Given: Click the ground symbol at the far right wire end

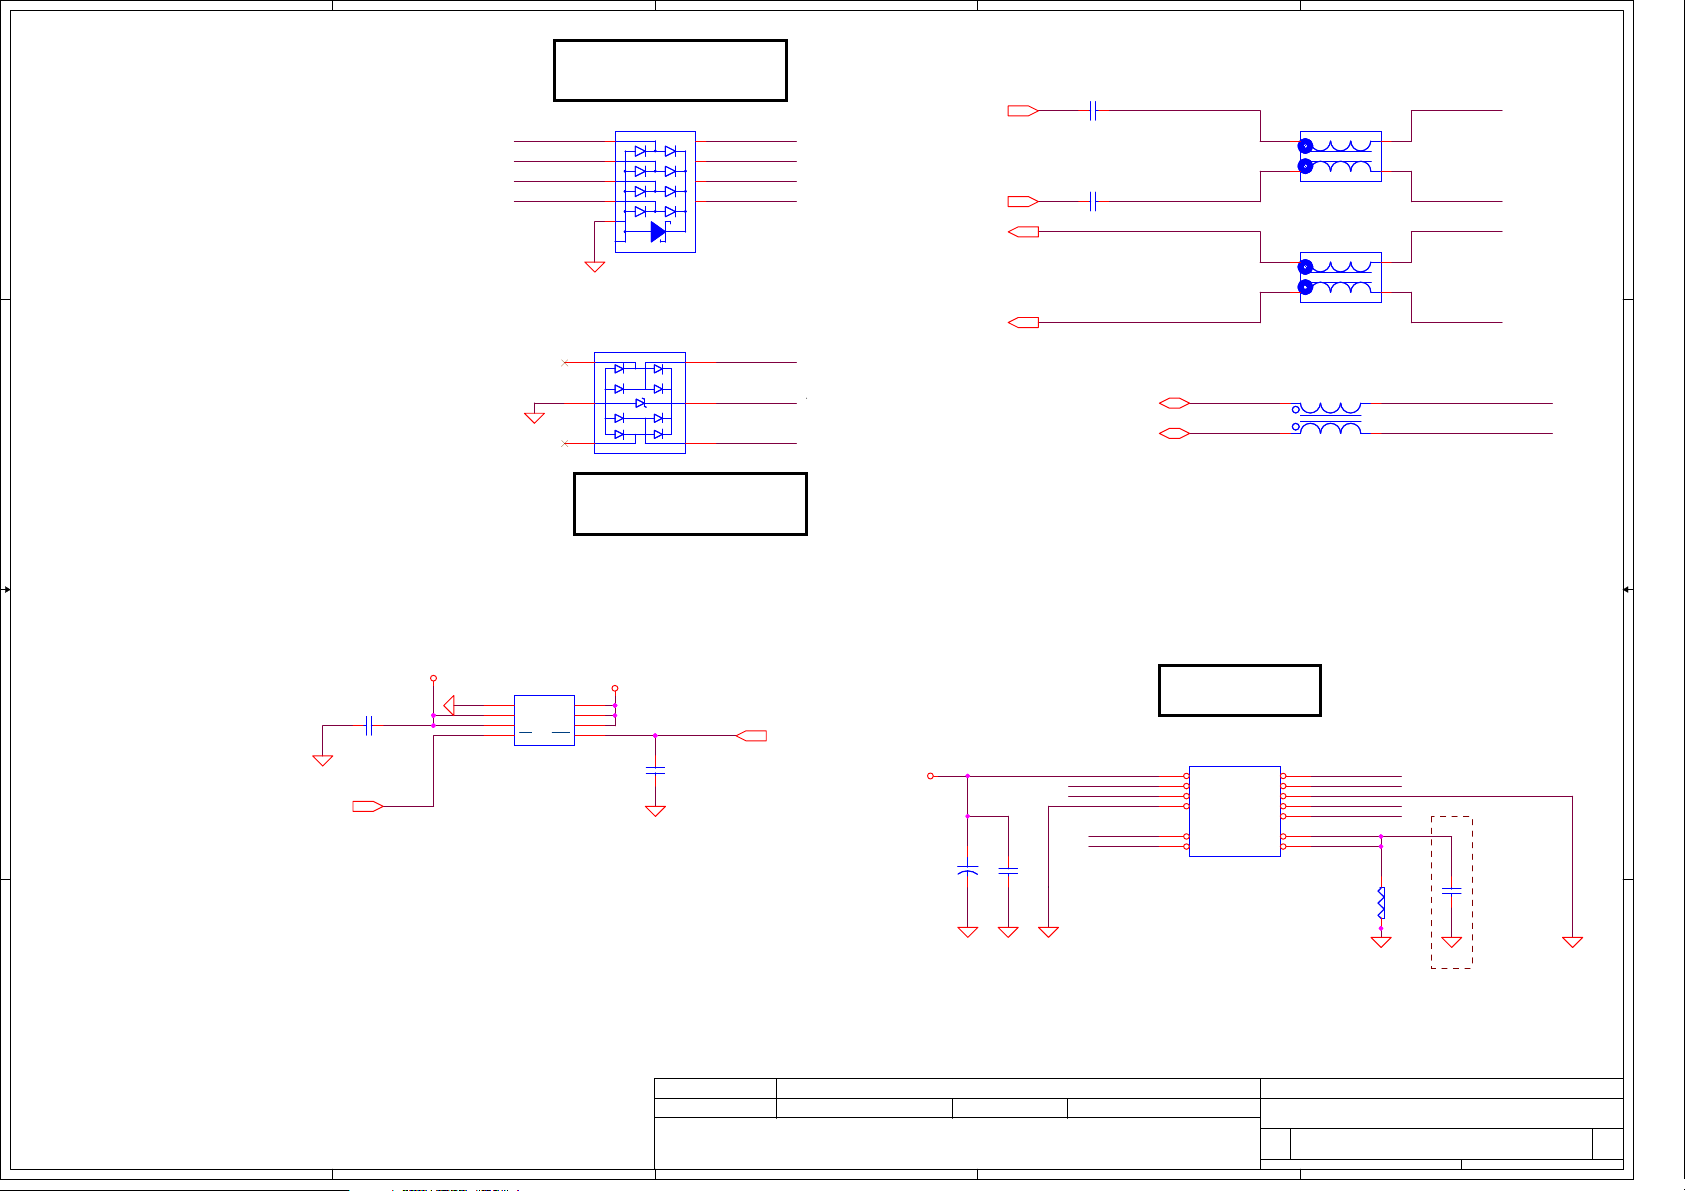Looking at the screenshot, I should tap(1573, 942).
